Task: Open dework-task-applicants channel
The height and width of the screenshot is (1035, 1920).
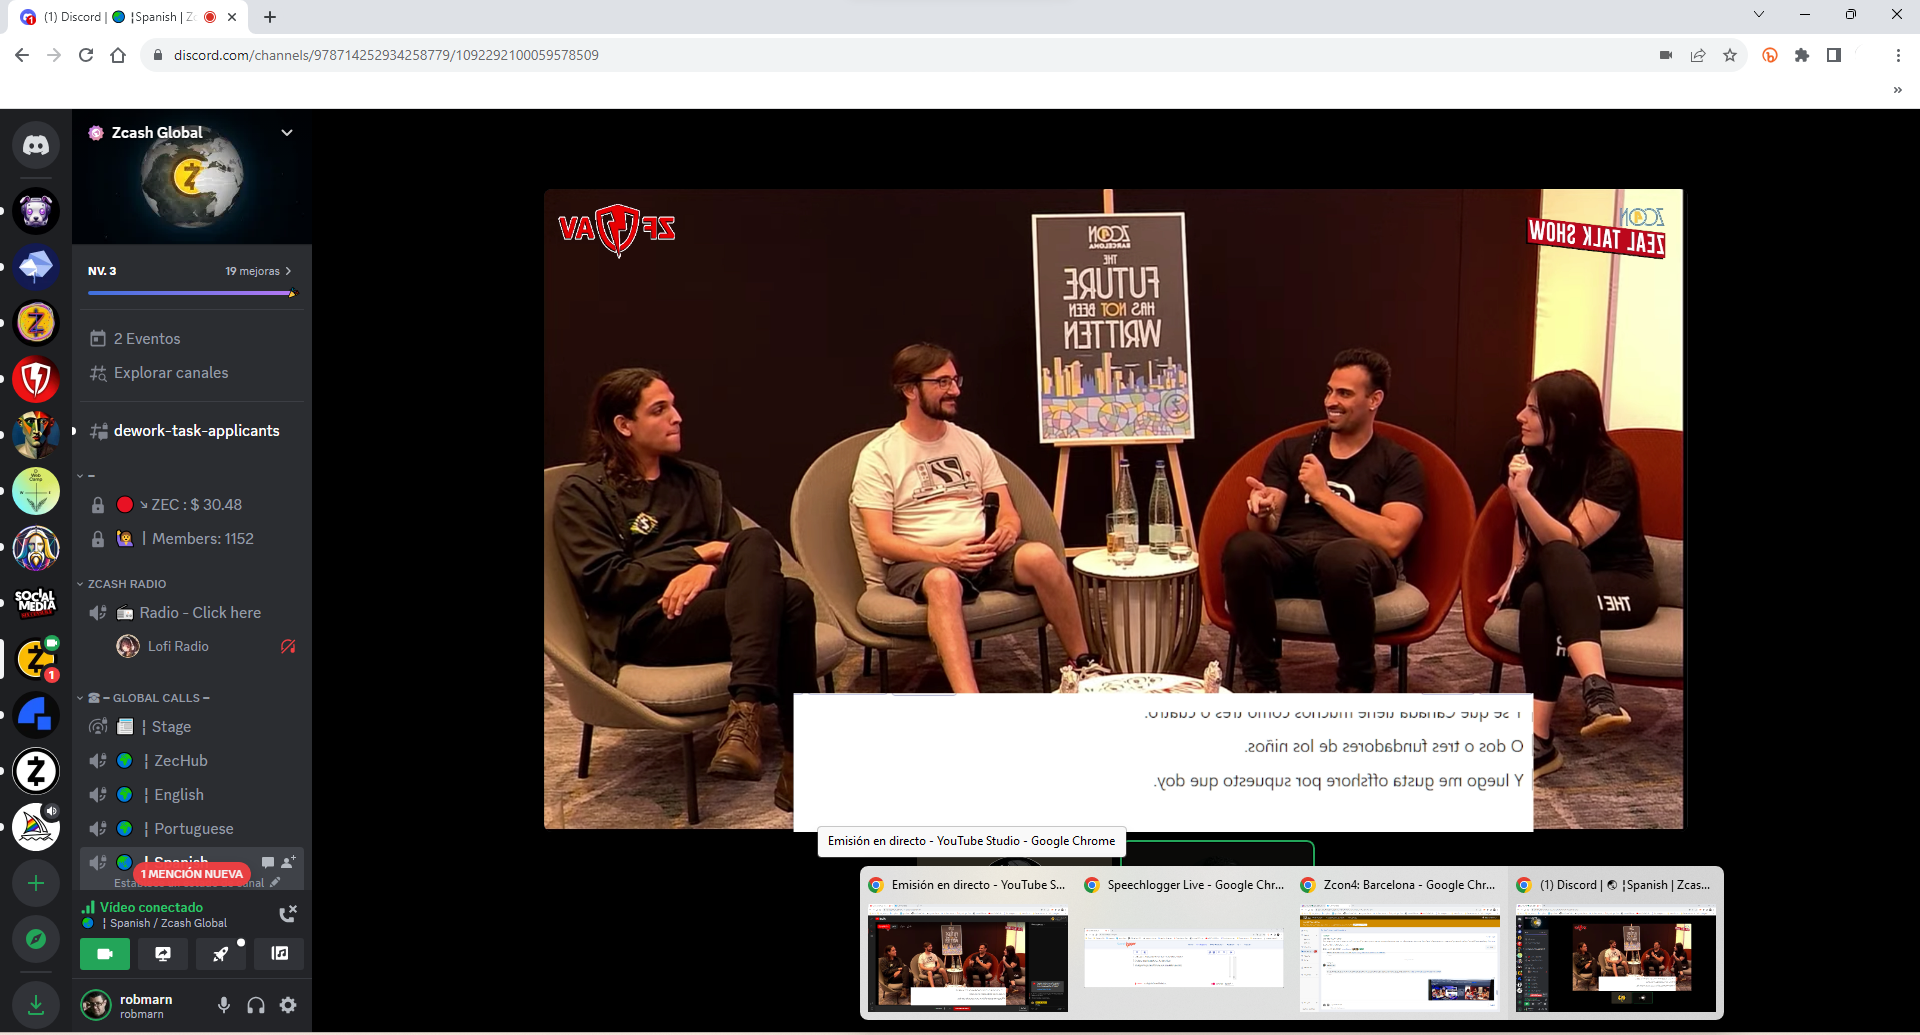Action: coord(192,431)
